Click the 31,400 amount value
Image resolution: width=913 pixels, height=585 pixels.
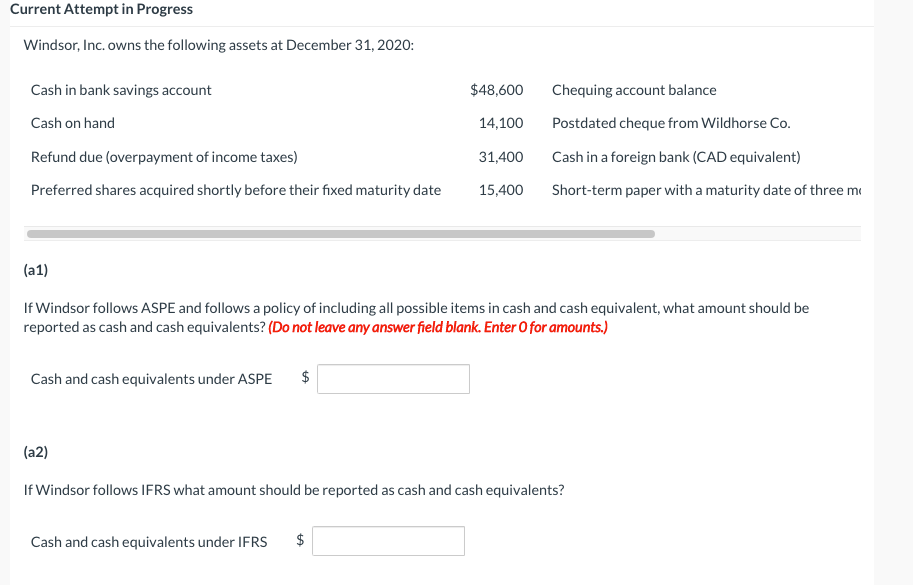pos(505,156)
